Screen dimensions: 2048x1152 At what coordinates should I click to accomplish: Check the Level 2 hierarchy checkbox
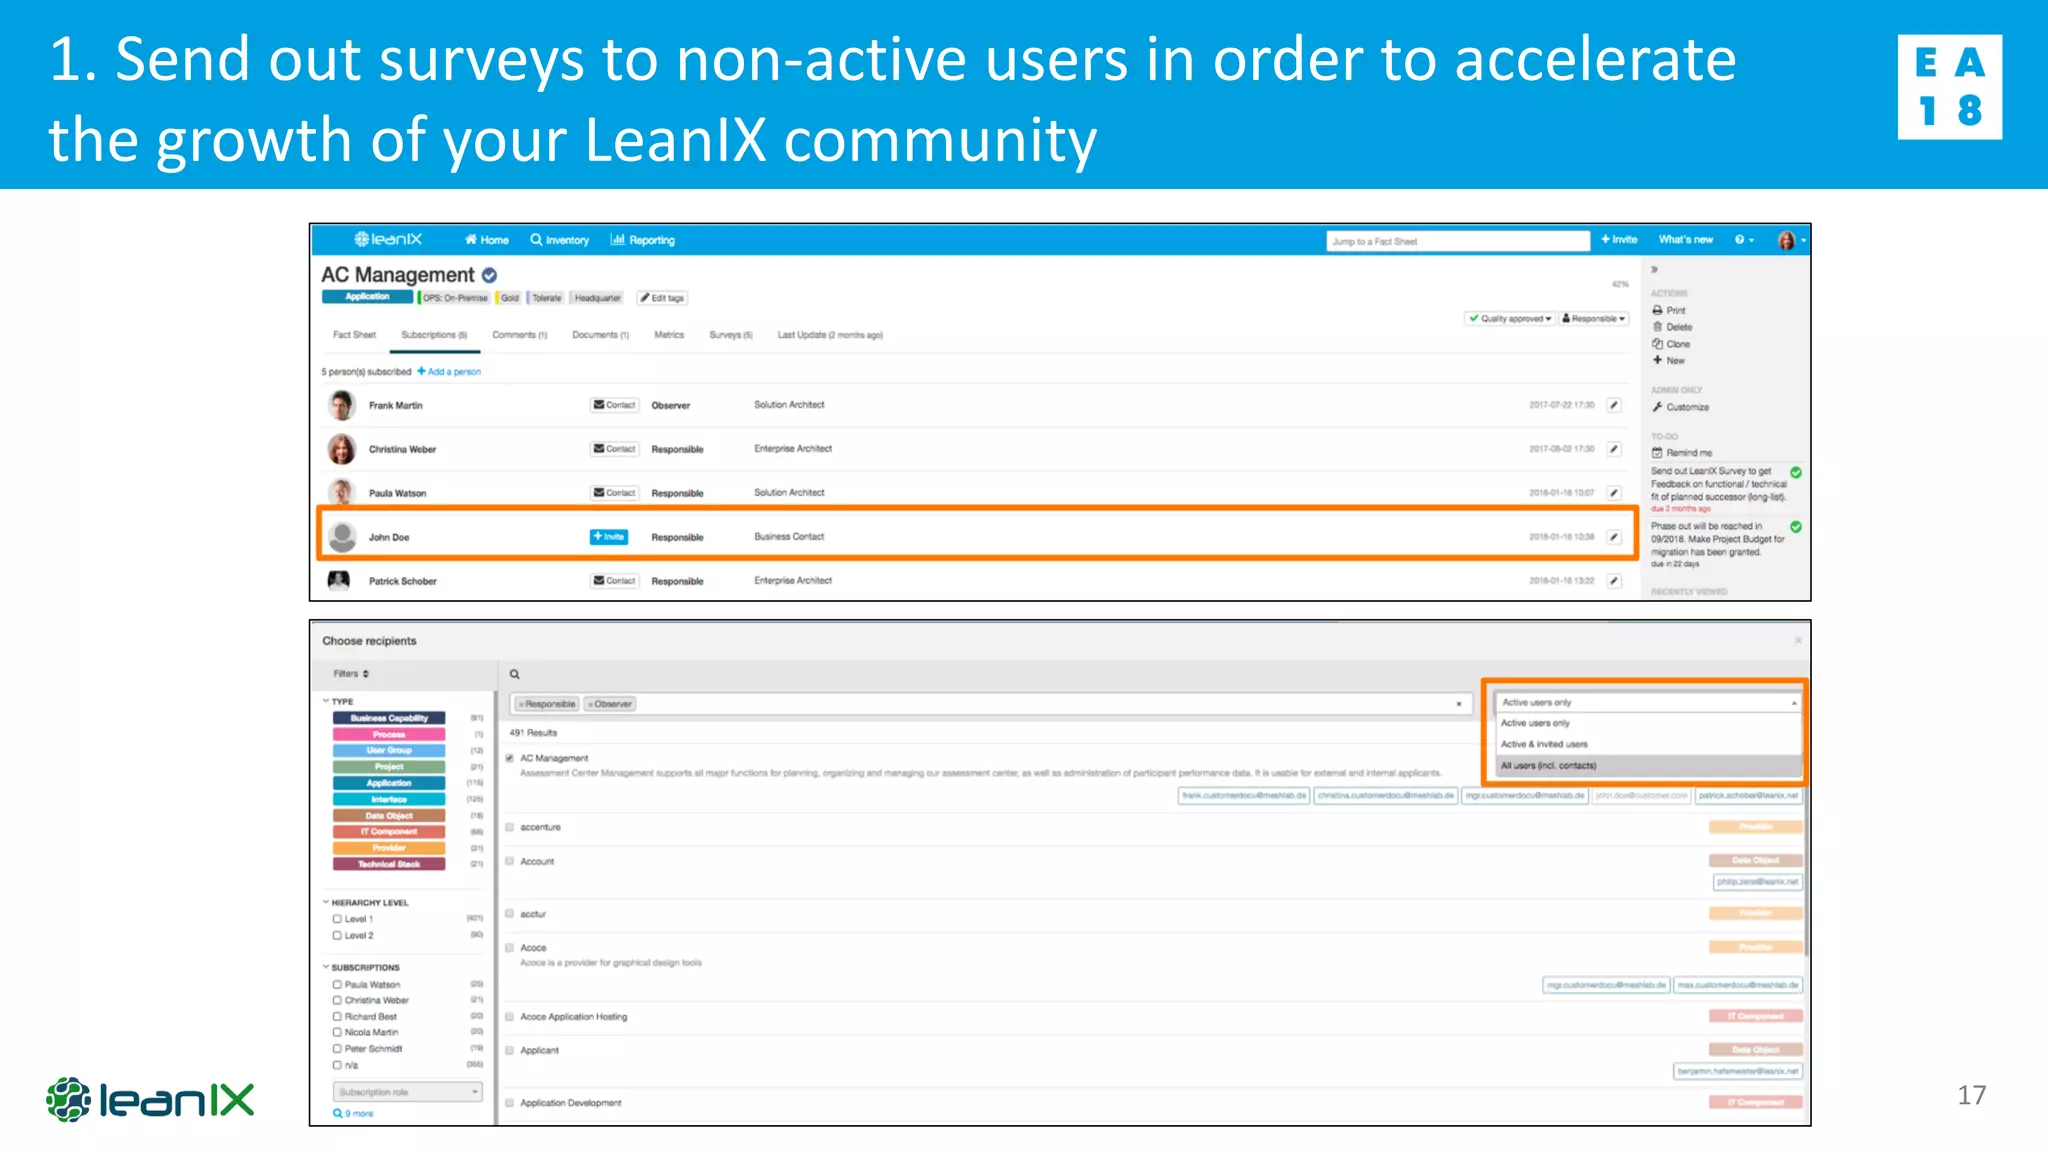click(337, 936)
